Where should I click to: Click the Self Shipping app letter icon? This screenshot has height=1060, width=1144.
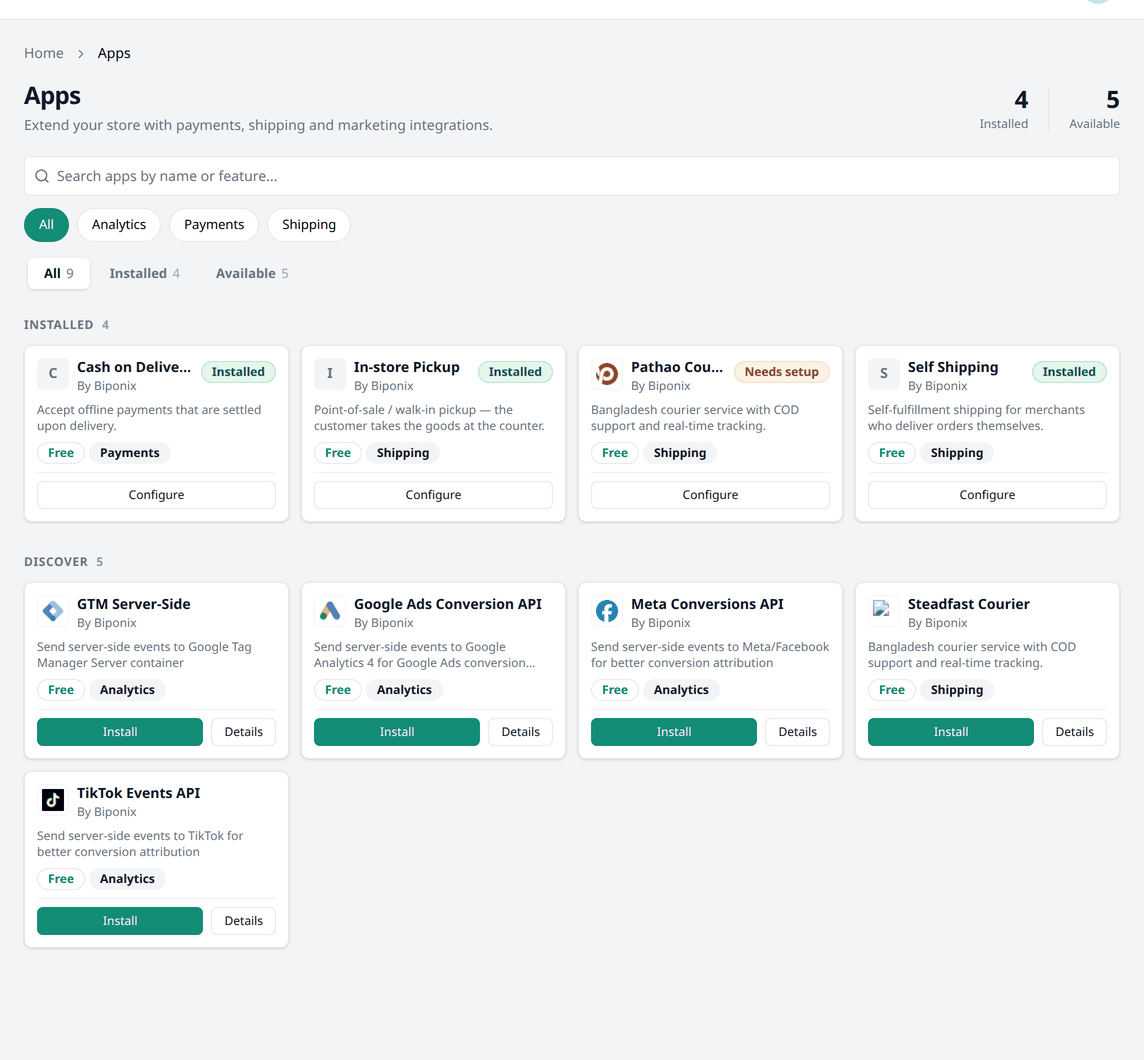coord(884,374)
